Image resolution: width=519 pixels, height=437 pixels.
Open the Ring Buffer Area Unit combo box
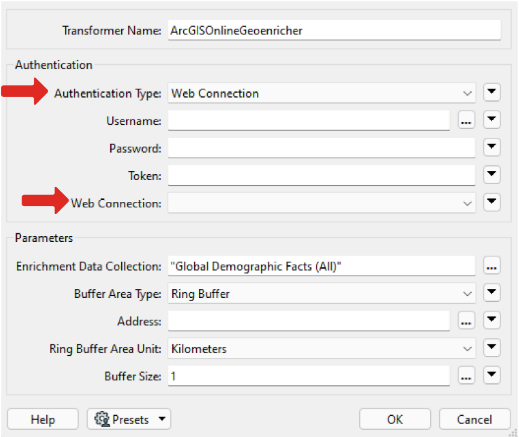point(321,348)
